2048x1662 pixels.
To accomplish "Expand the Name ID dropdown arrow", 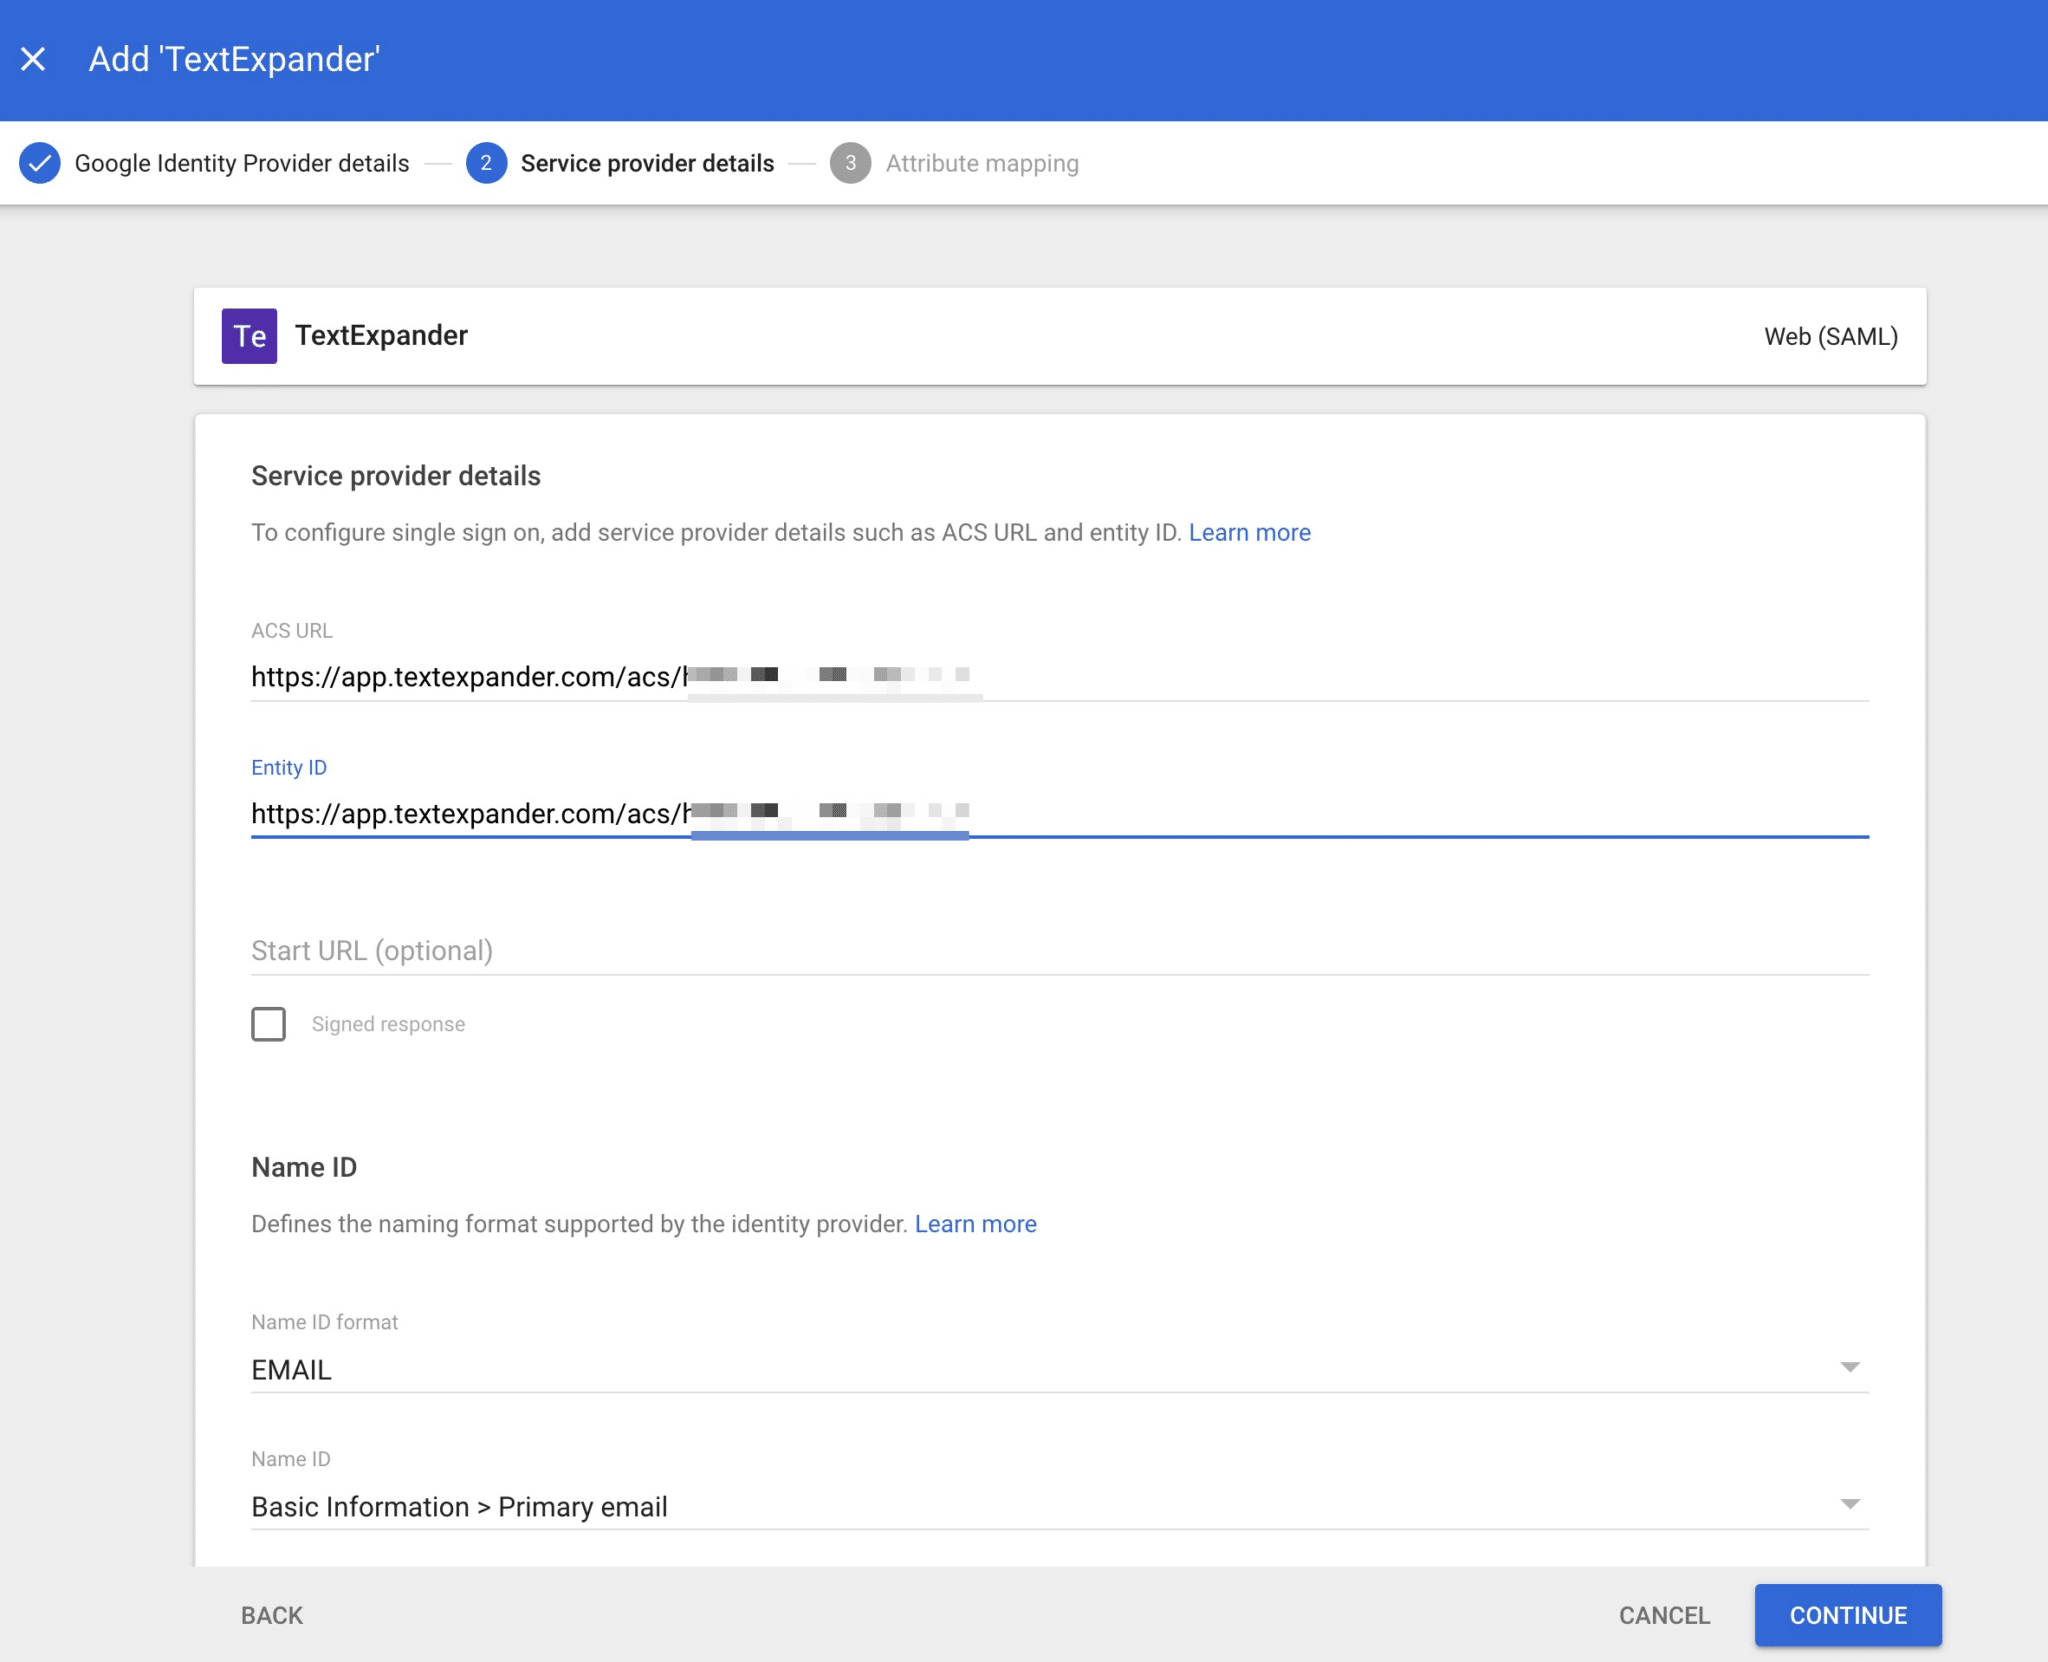I will [x=1850, y=1504].
